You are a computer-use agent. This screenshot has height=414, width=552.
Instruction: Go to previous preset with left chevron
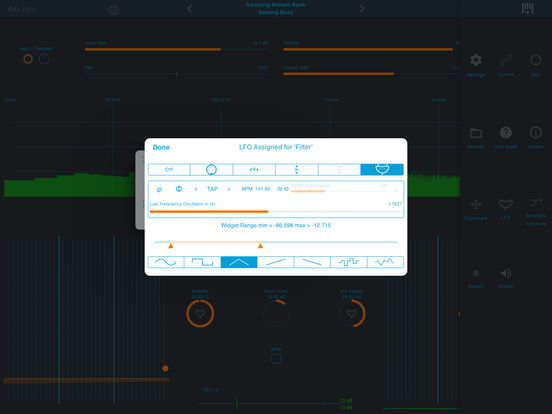[190, 8]
